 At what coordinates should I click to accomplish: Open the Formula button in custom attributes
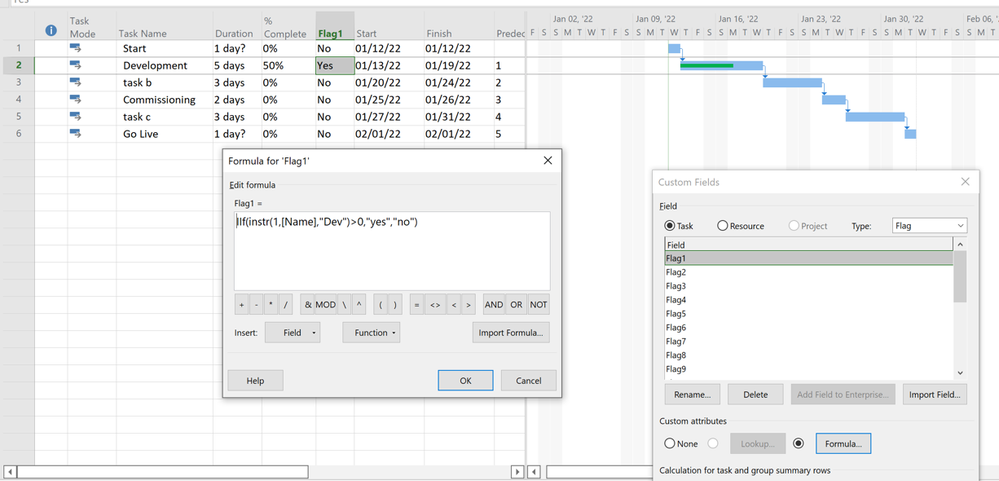(x=843, y=443)
